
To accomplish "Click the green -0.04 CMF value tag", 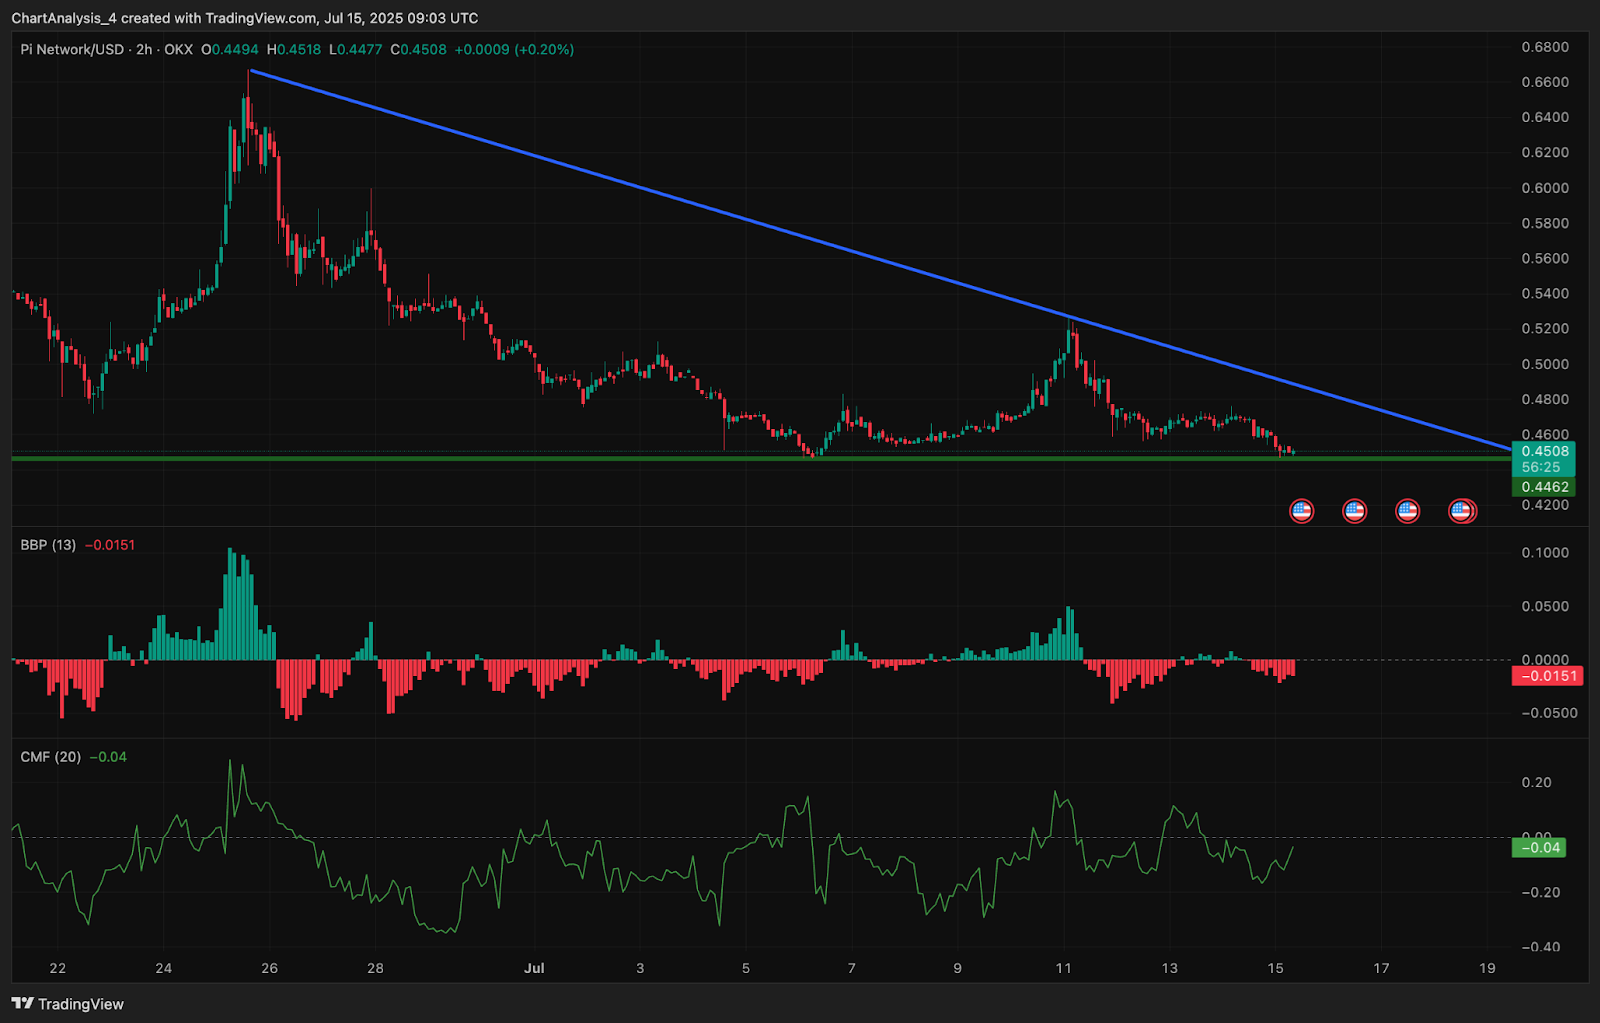I will pyautogui.click(x=1539, y=848).
